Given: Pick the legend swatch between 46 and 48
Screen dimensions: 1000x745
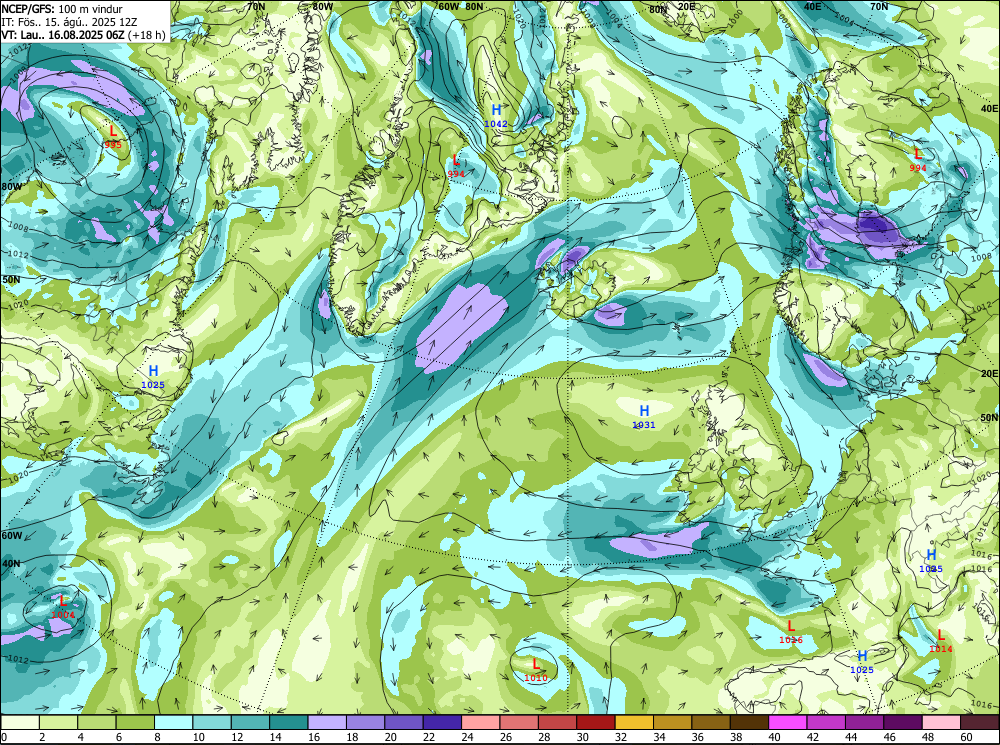Looking at the screenshot, I should pyautogui.click(x=902, y=722).
